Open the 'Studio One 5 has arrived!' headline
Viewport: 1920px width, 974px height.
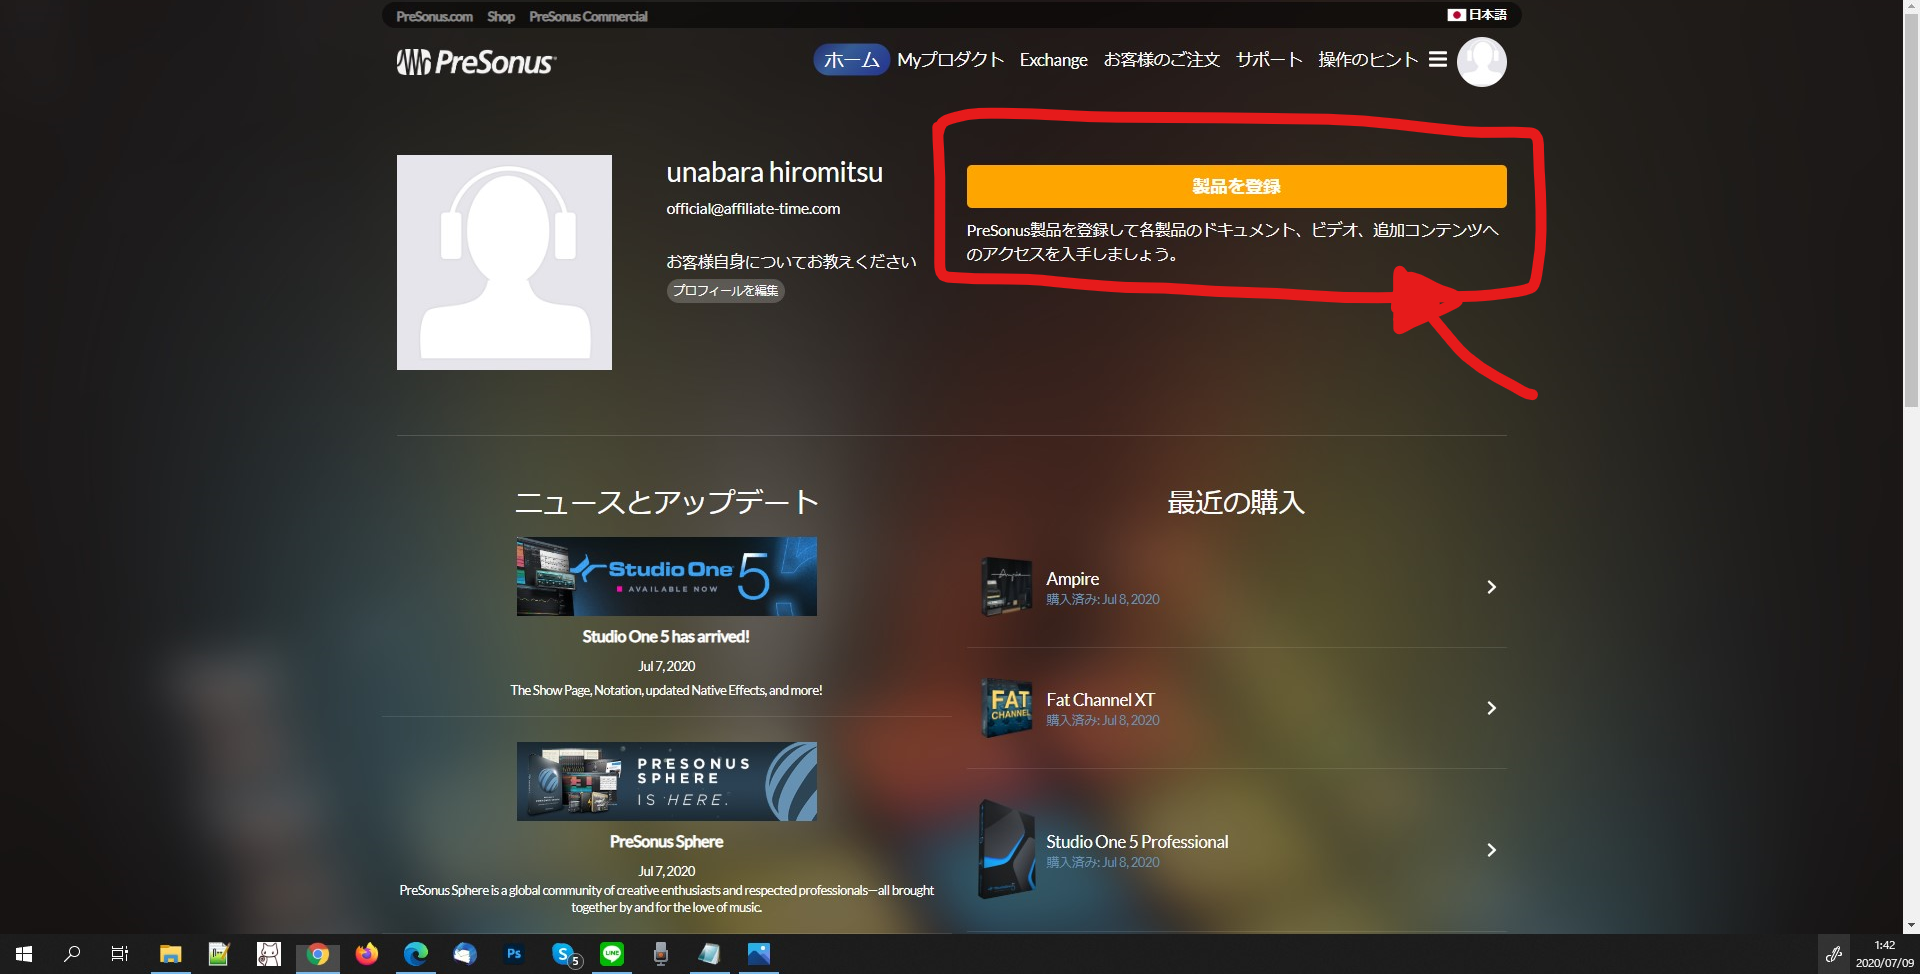(x=666, y=637)
